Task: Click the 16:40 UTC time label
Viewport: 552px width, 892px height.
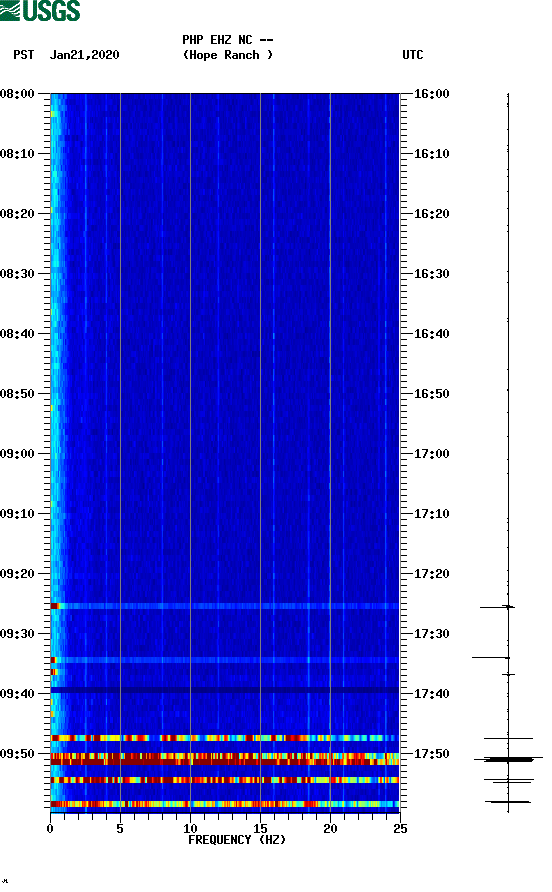Action: click(x=431, y=334)
